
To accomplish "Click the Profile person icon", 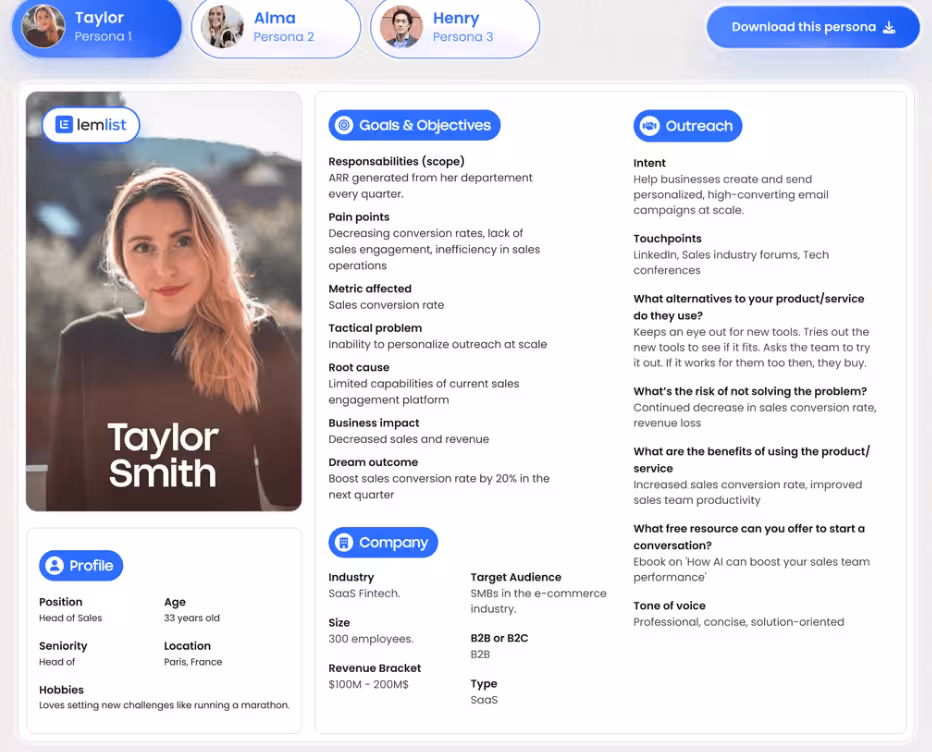I will (54, 566).
